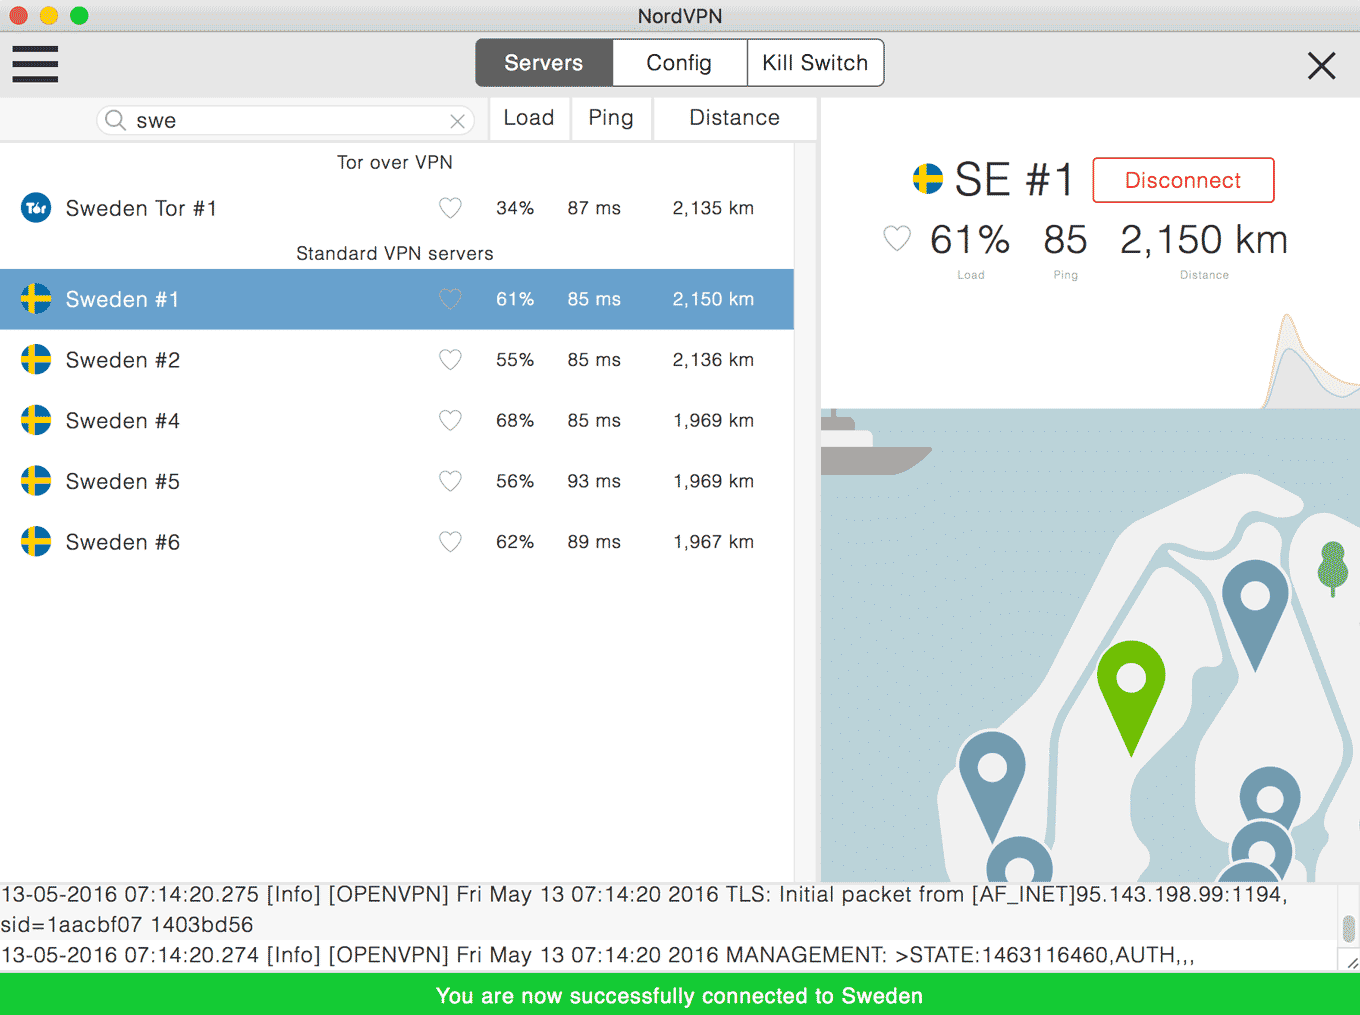Image resolution: width=1360 pixels, height=1015 pixels.
Task: Open the Kill Switch tab
Action: (815, 63)
